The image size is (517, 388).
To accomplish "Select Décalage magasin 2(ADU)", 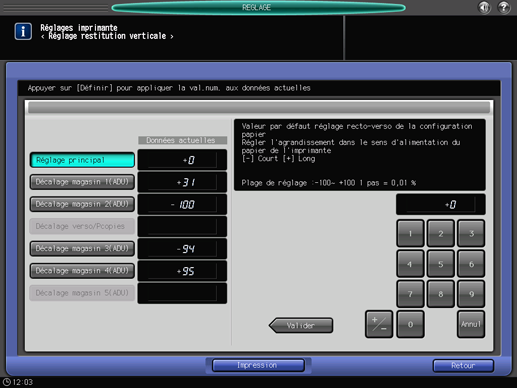I will pyautogui.click(x=82, y=204).
